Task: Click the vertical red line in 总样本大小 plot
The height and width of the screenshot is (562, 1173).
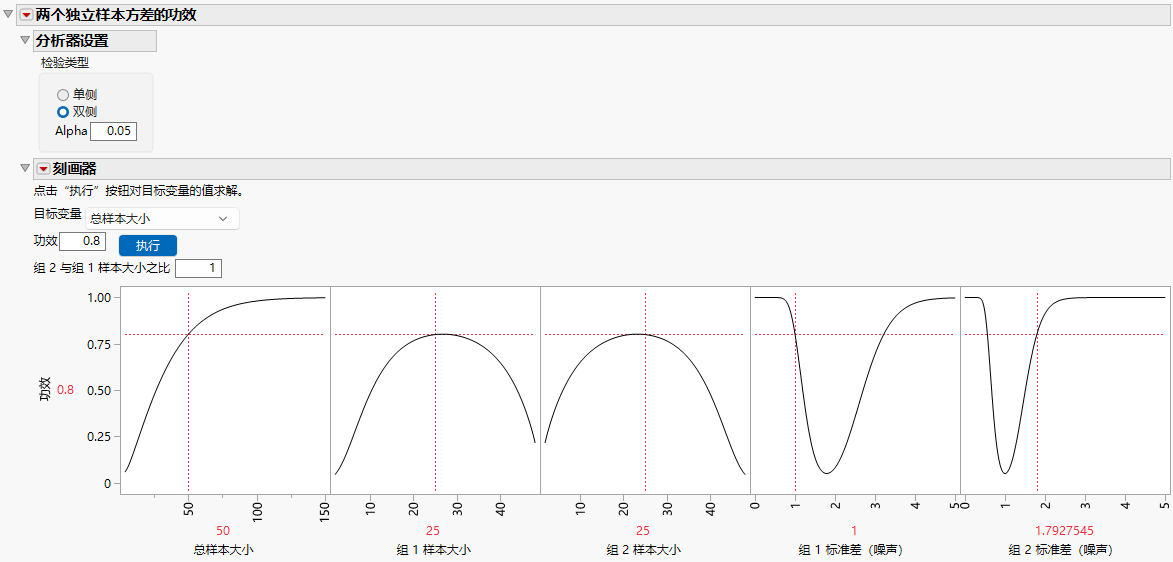Action: pyautogui.click(x=189, y=390)
